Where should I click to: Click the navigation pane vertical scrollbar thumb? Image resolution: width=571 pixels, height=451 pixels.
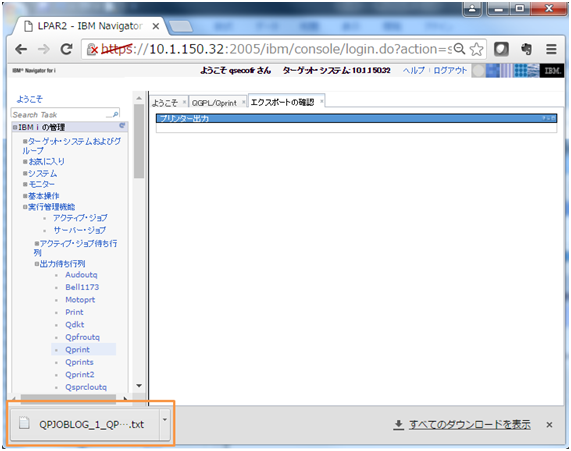(x=139, y=141)
